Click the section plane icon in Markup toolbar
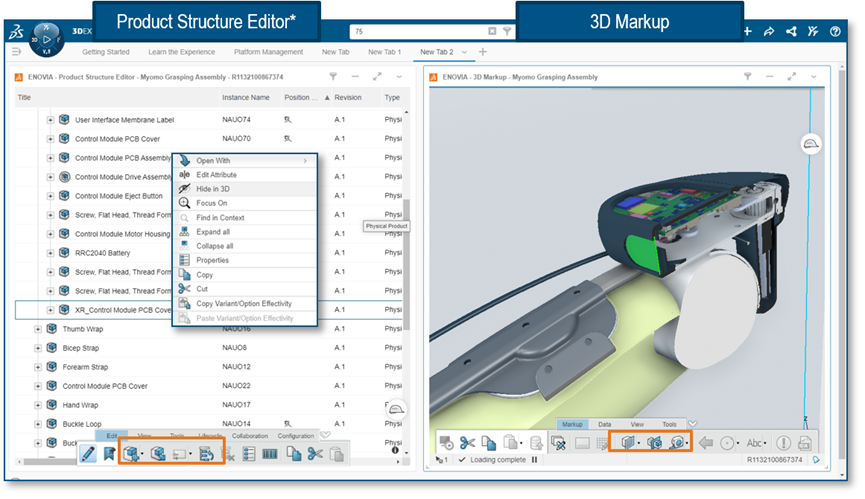 628,442
